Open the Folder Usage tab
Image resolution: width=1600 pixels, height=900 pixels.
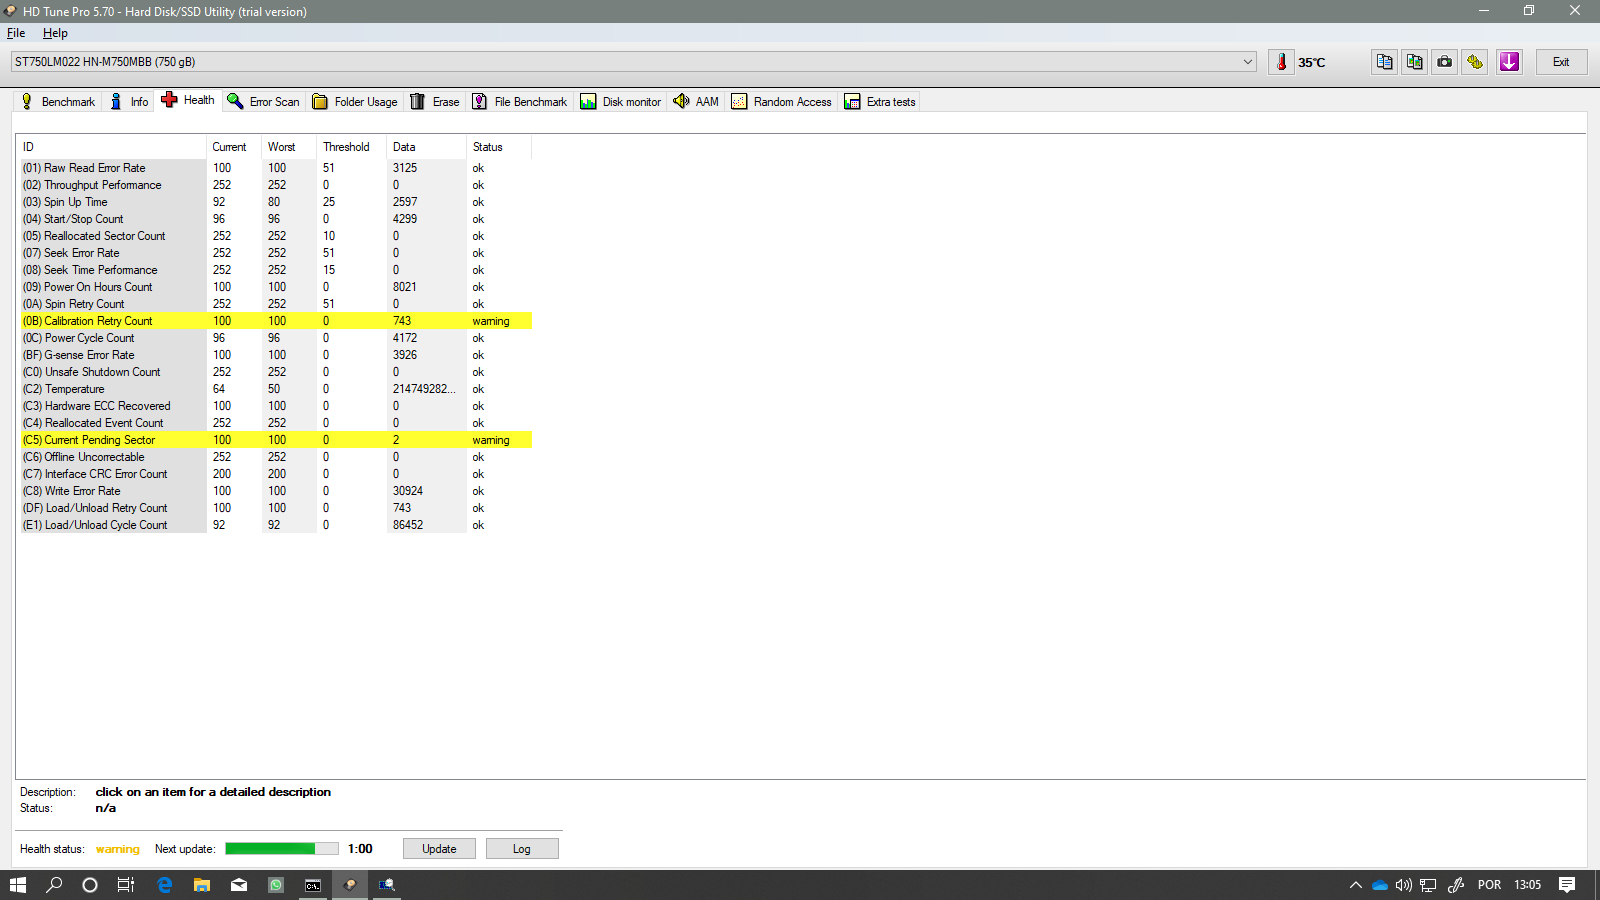(x=355, y=102)
